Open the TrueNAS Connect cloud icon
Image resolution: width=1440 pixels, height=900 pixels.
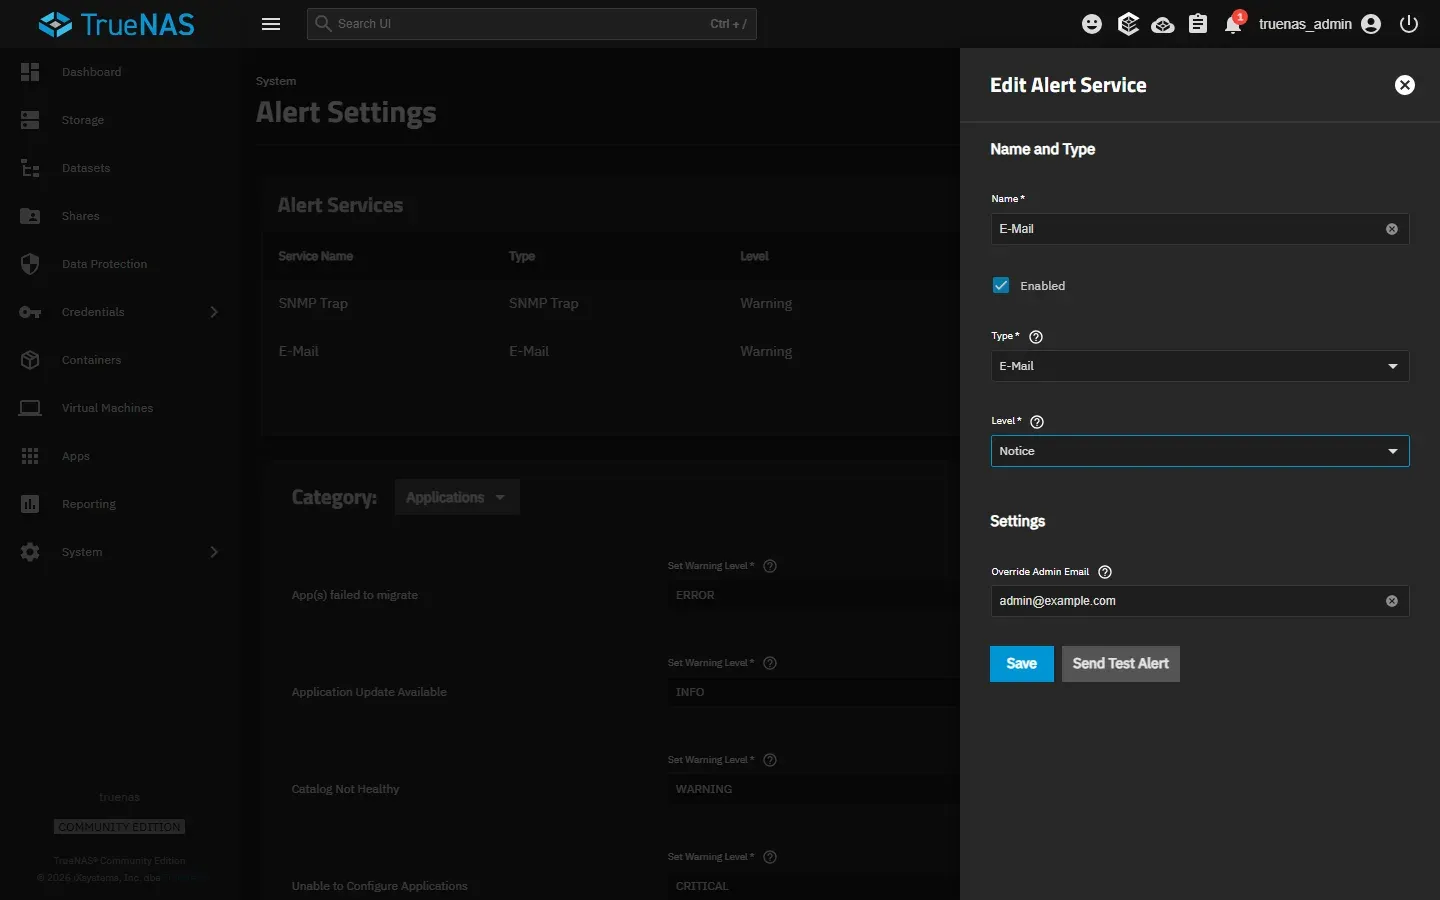click(x=1163, y=24)
